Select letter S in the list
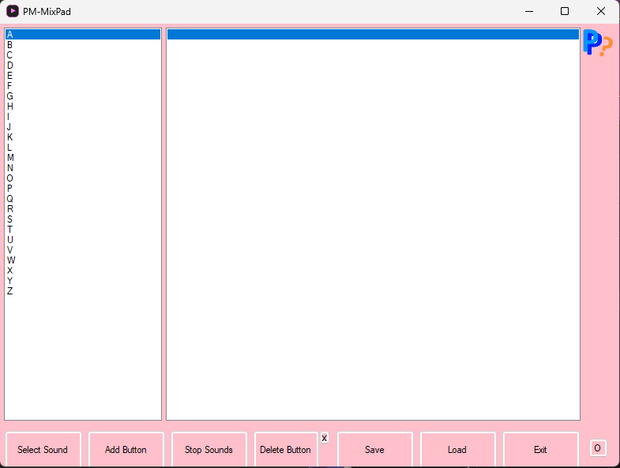The image size is (620, 468). pyautogui.click(x=83, y=219)
